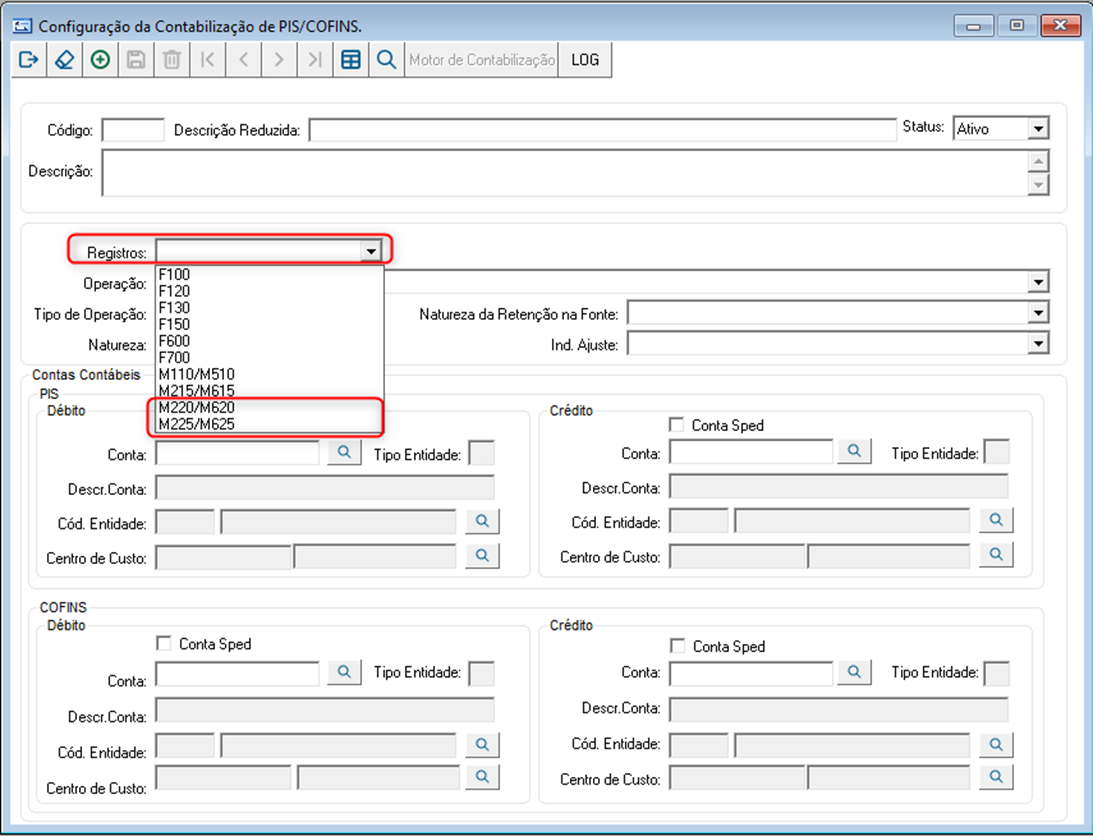
Task: Collapse the Registros dropdown arrow
Action: 371,251
